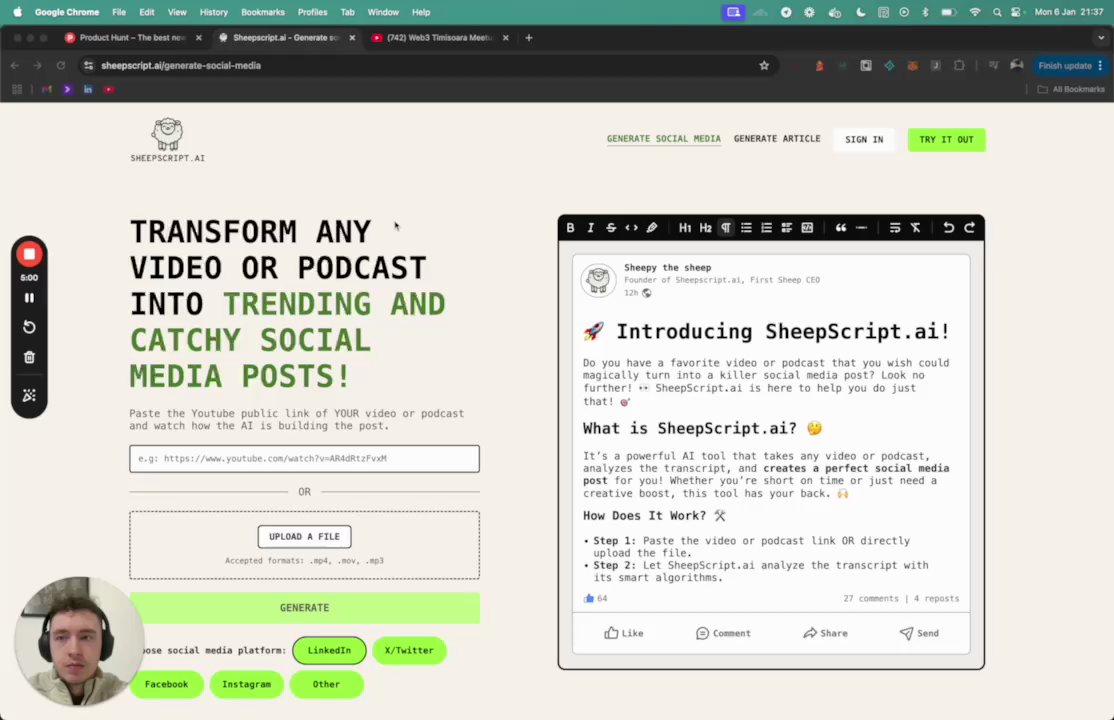
Task: Restart the recording with the rewind icon
Action: tap(29, 327)
